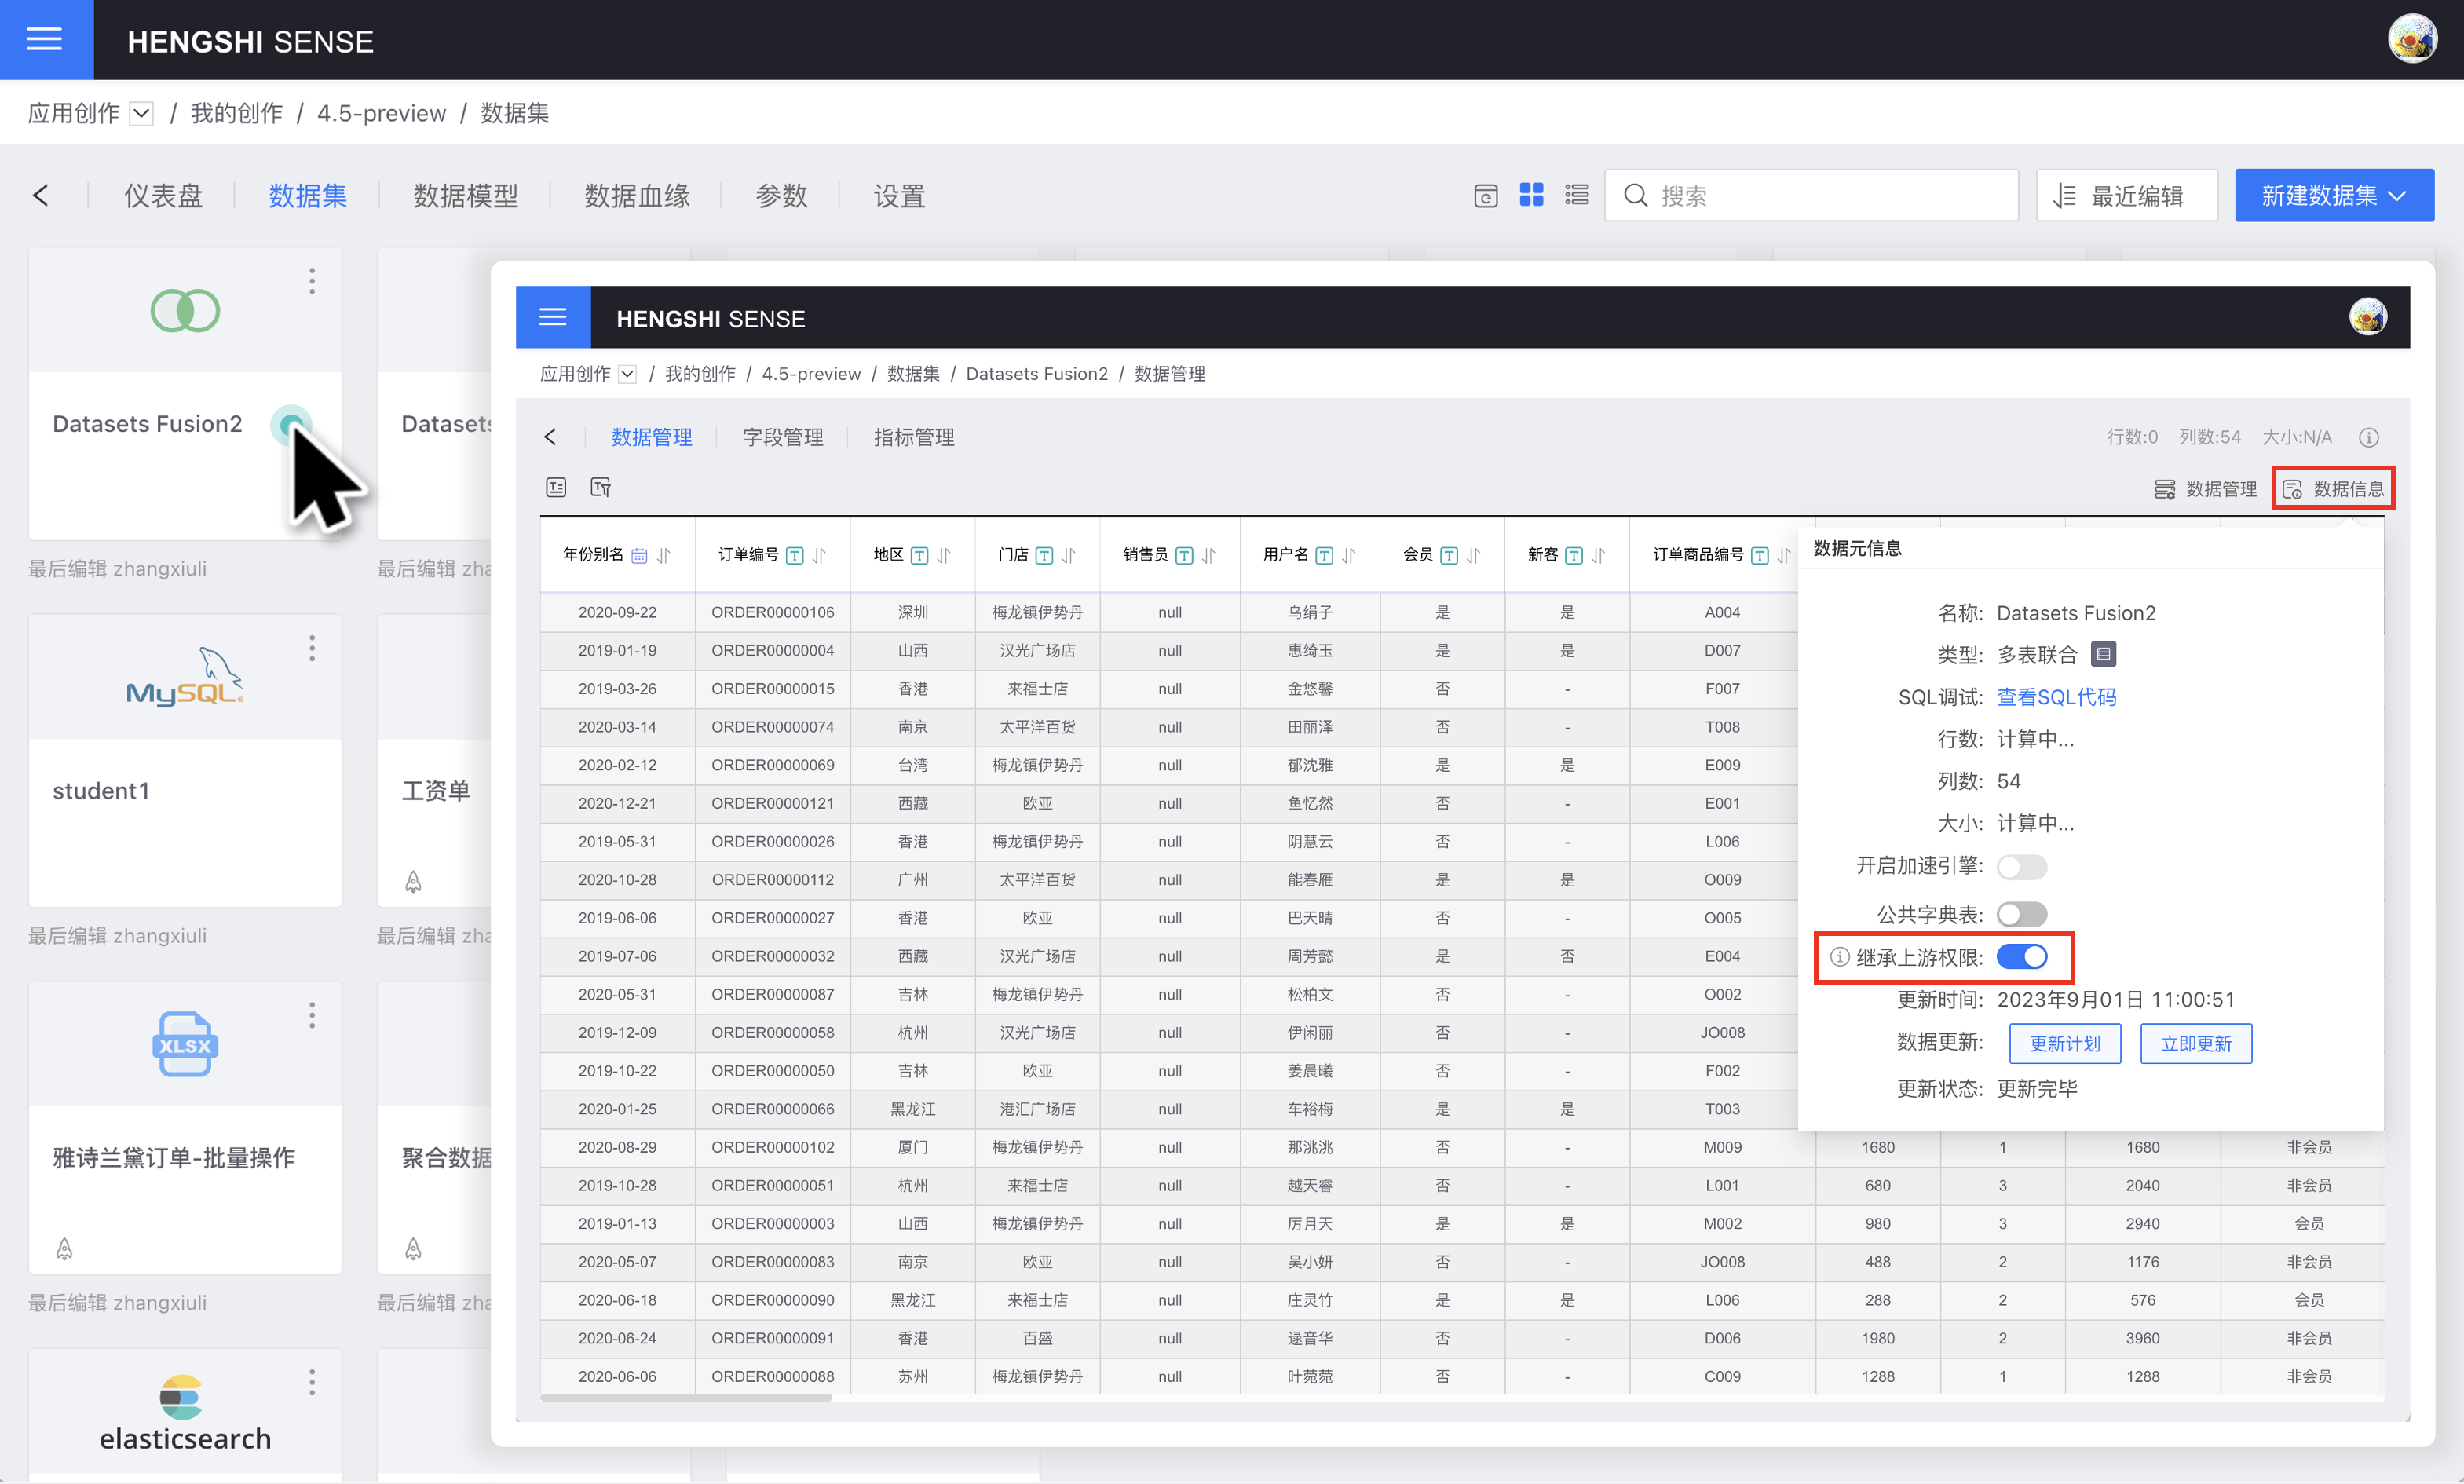The image size is (2464, 1484).
Task: Click the type icon next to 多表联合
Action: [x=2103, y=654]
